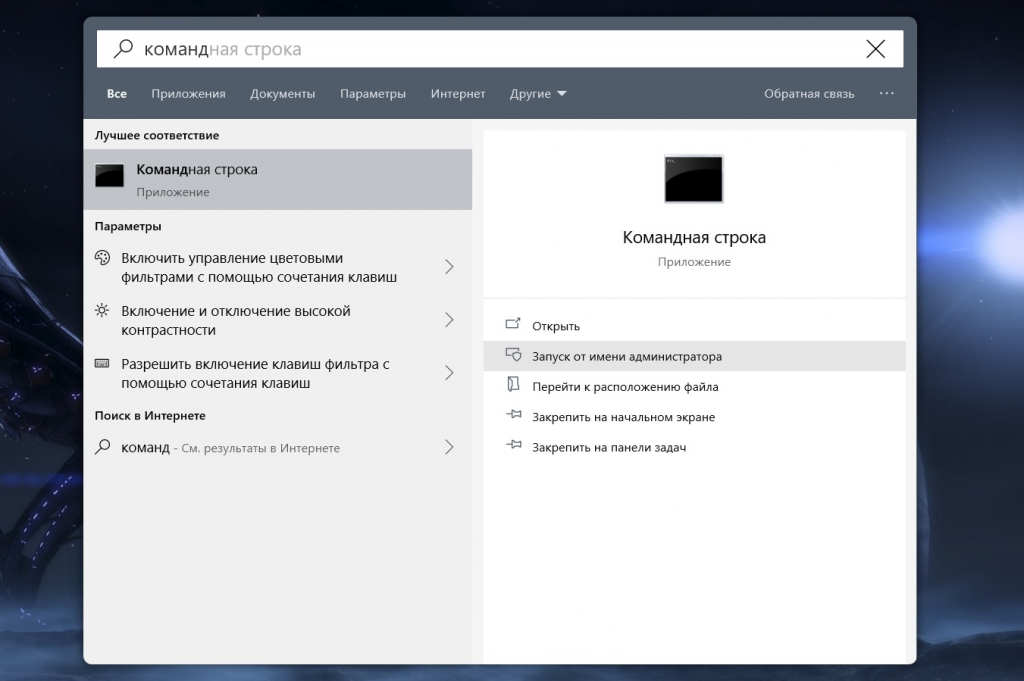Expand arrow for filter keys setting result

click(449, 373)
